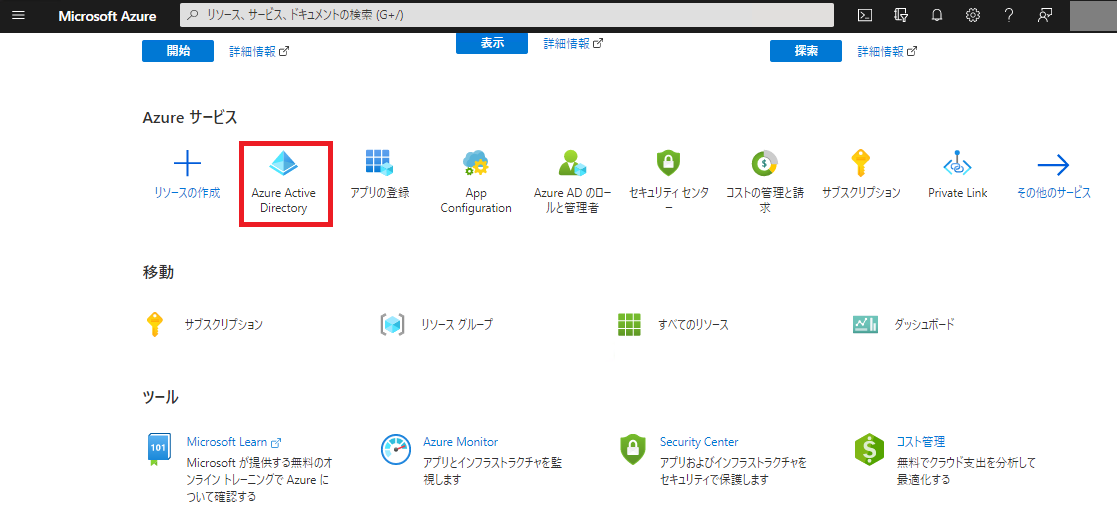
Task: Open the Microsoft Learn link
Action: click(234, 442)
